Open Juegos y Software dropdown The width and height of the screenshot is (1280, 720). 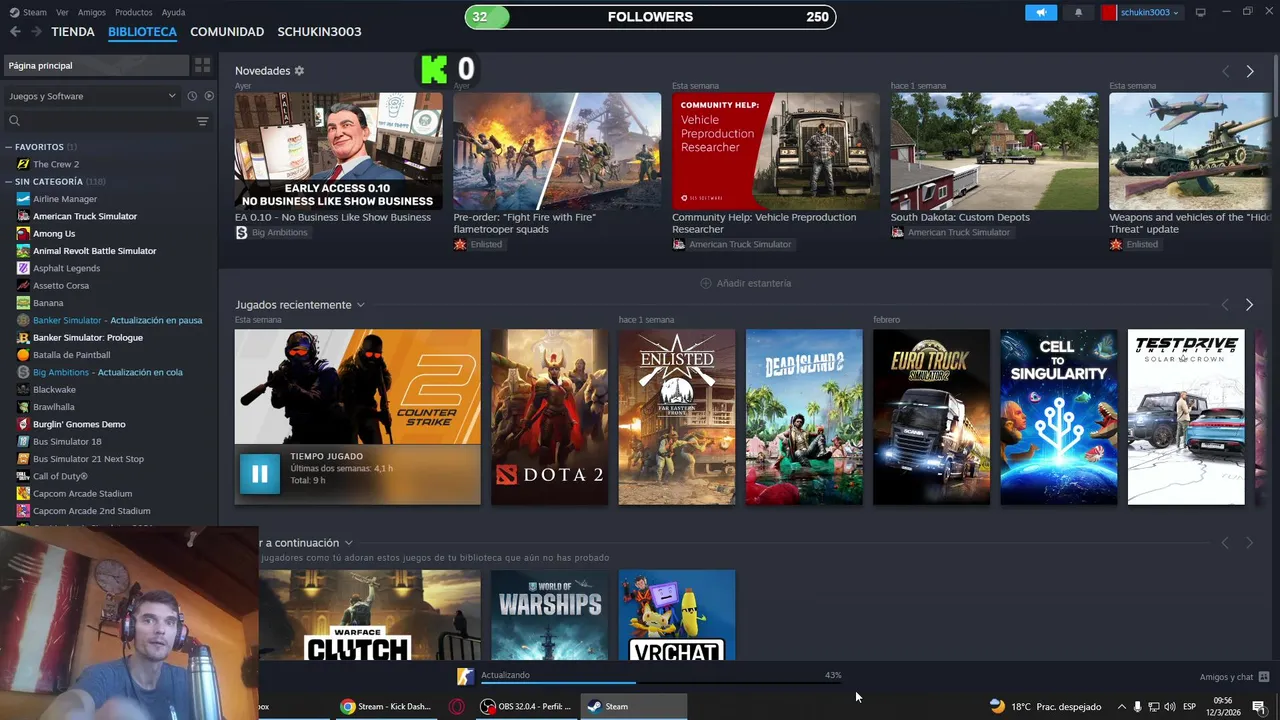pyautogui.click(x=93, y=96)
